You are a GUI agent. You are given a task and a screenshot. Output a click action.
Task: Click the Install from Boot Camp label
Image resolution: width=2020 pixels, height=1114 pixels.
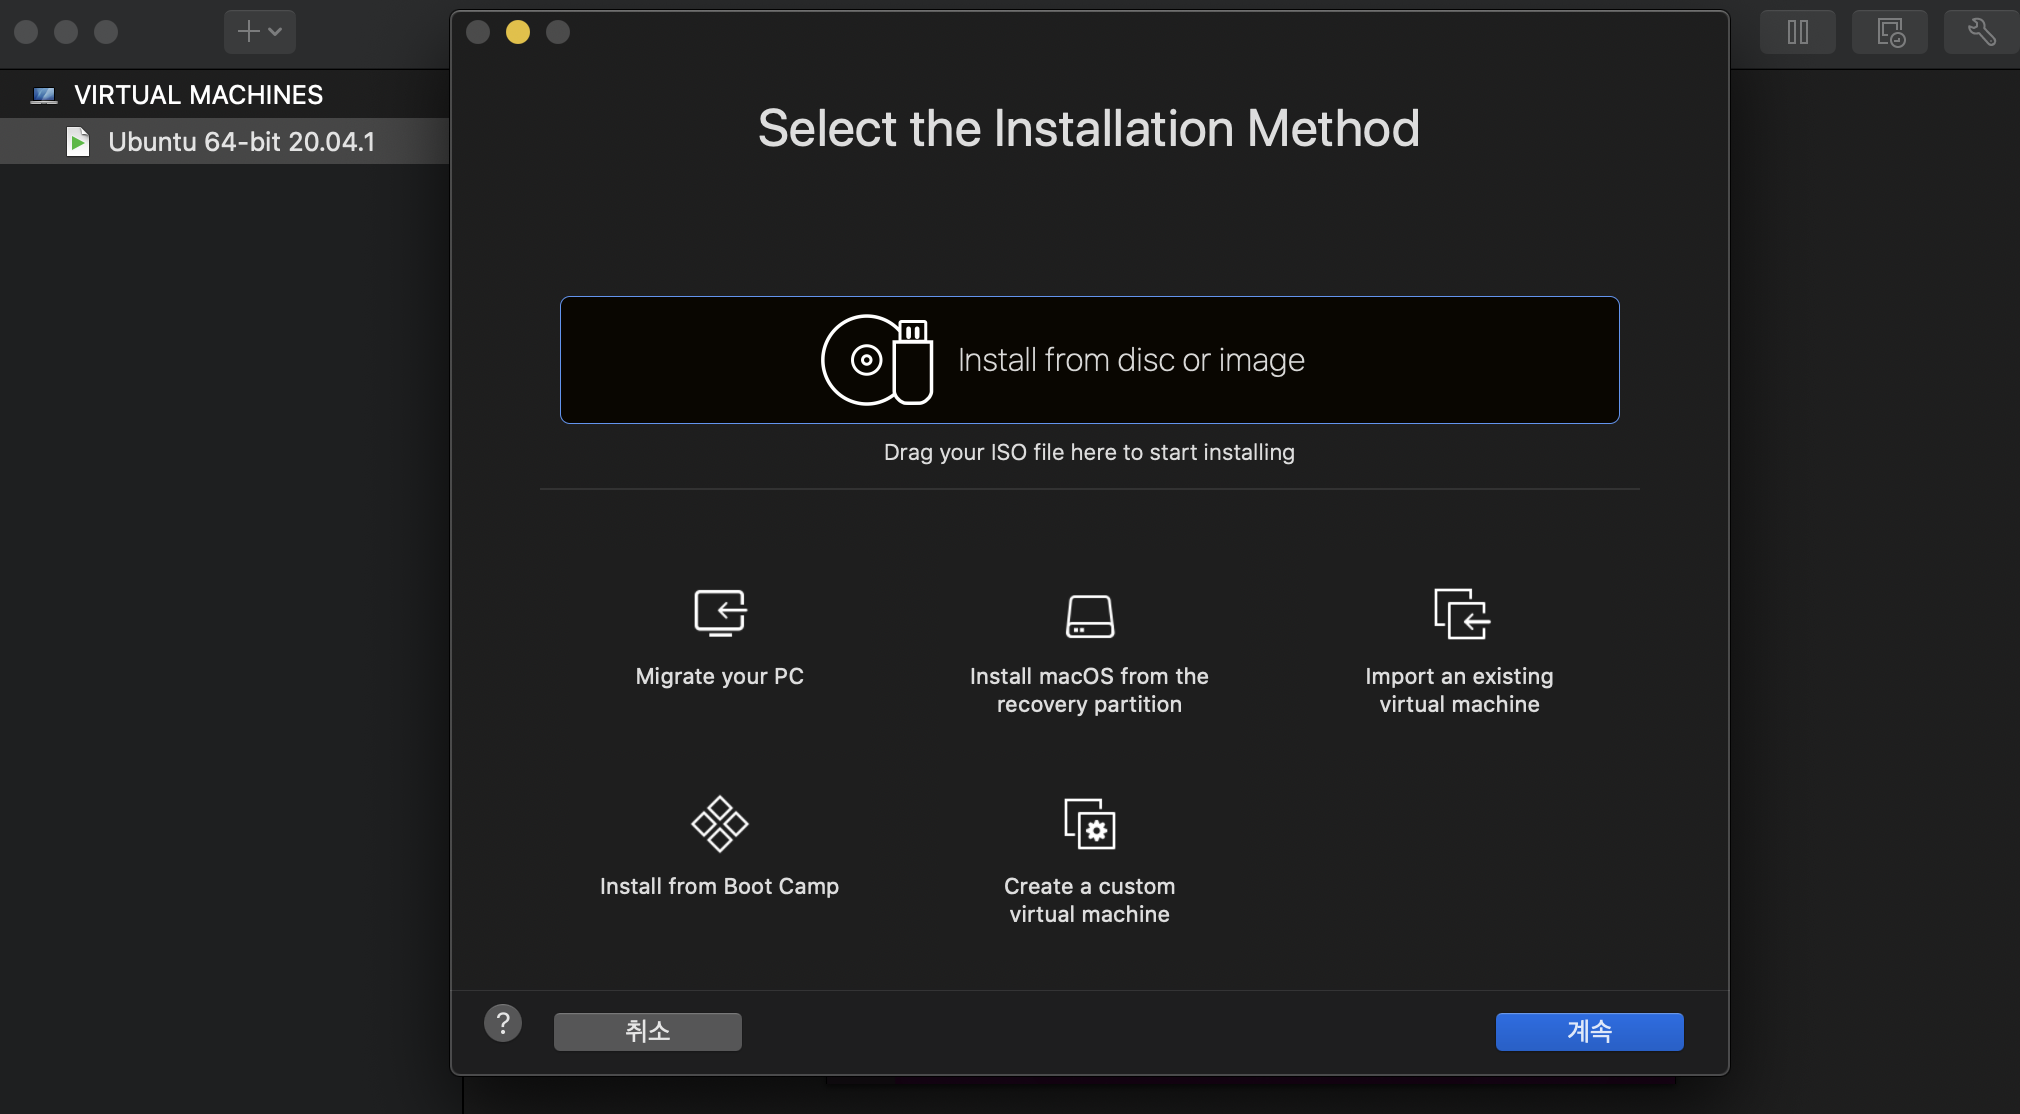719,886
